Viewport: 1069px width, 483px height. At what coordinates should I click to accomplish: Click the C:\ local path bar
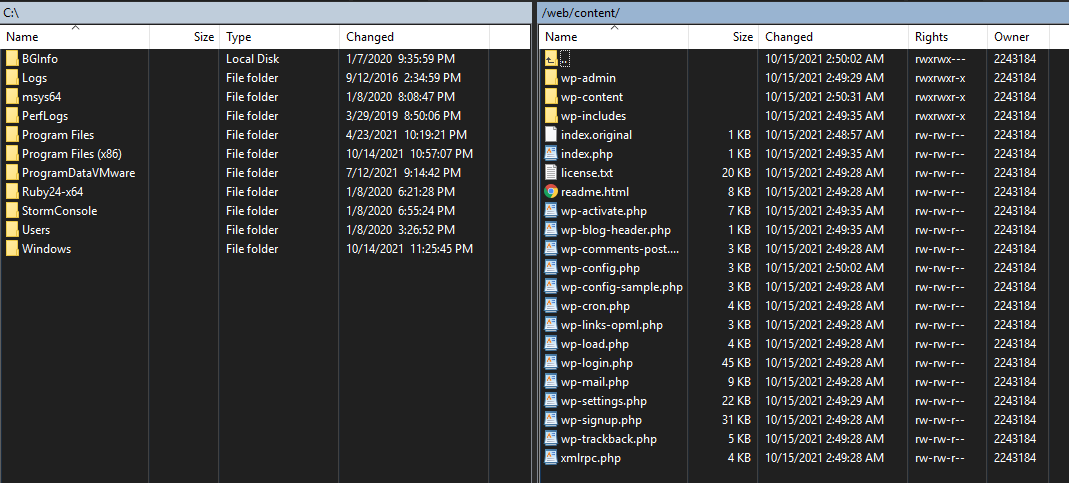[266, 12]
